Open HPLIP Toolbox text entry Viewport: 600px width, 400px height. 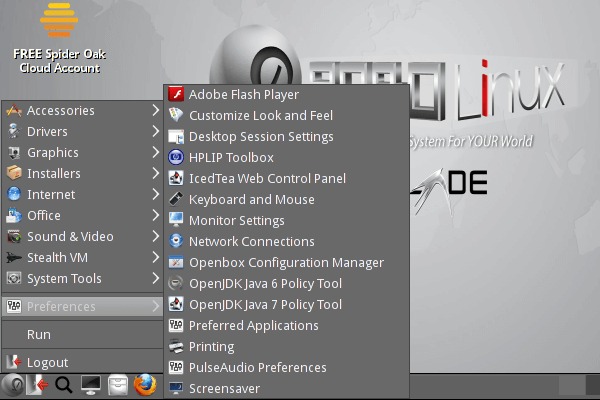tap(231, 158)
